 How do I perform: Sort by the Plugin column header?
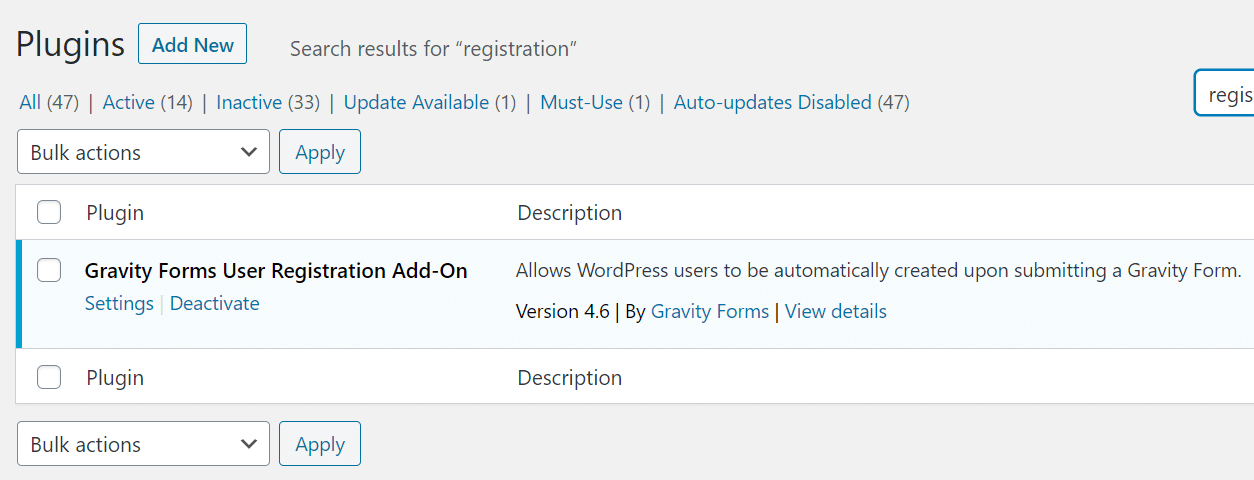coord(115,213)
